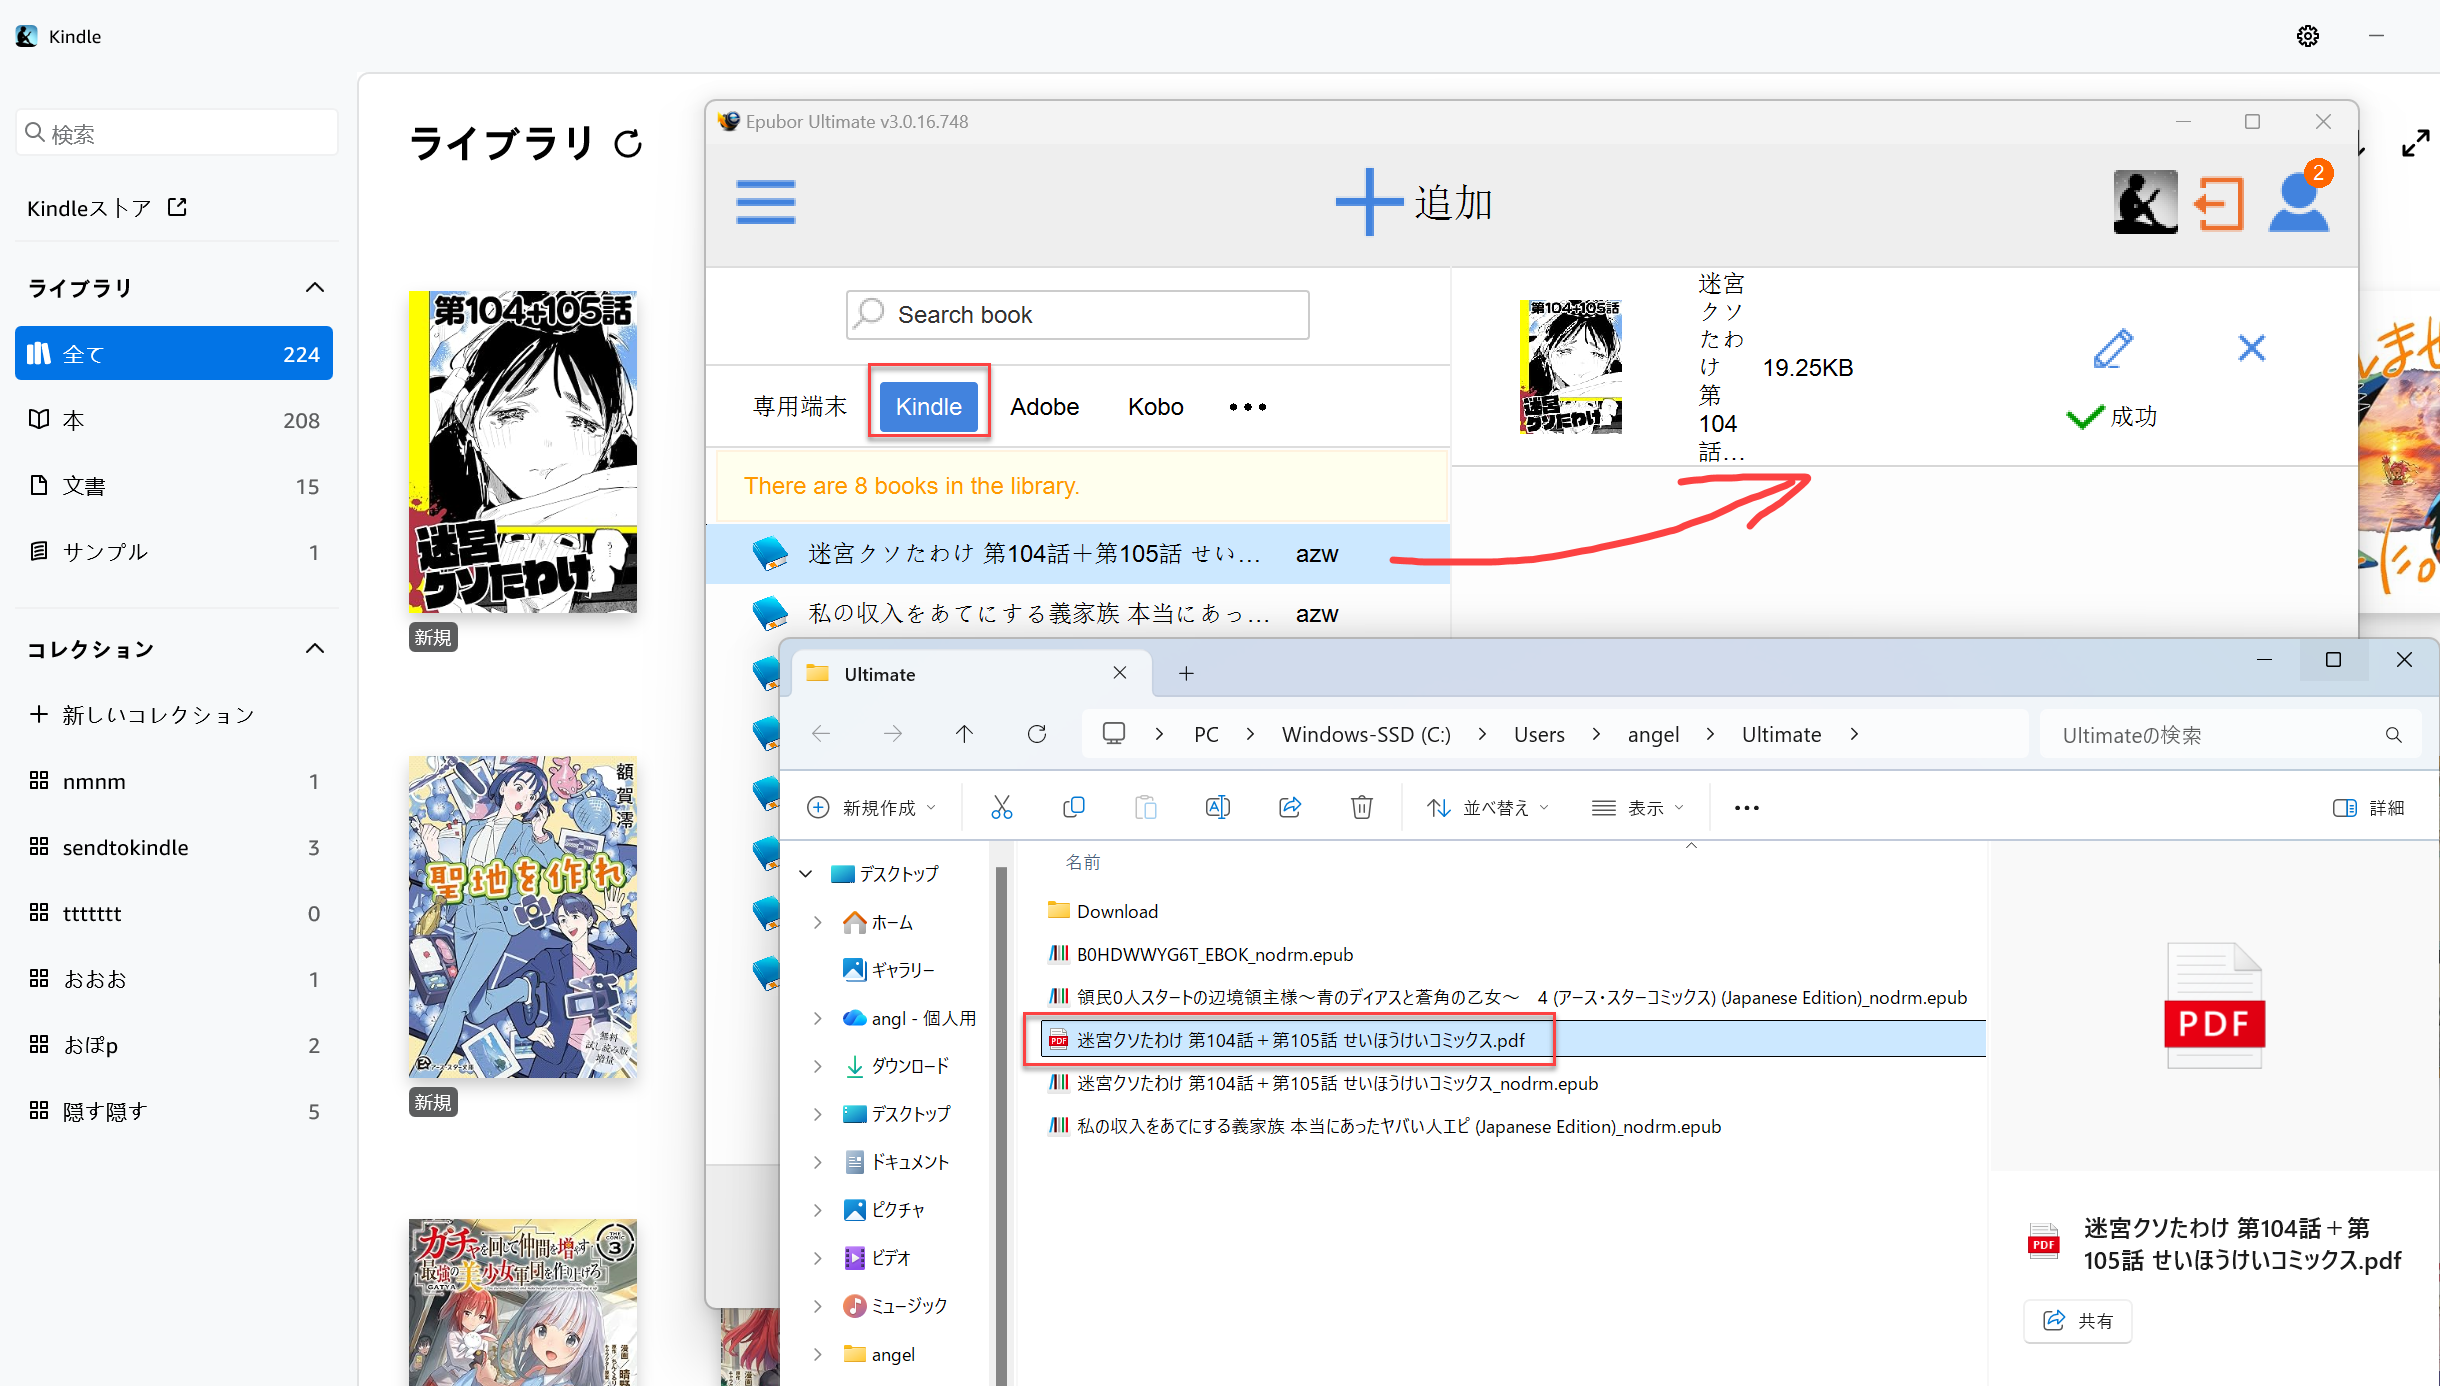Viewport: 2440px width, 1386px height.
Task: Open the Kindle reader icon in Epubor toolbar
Action: click(2145, 202)
